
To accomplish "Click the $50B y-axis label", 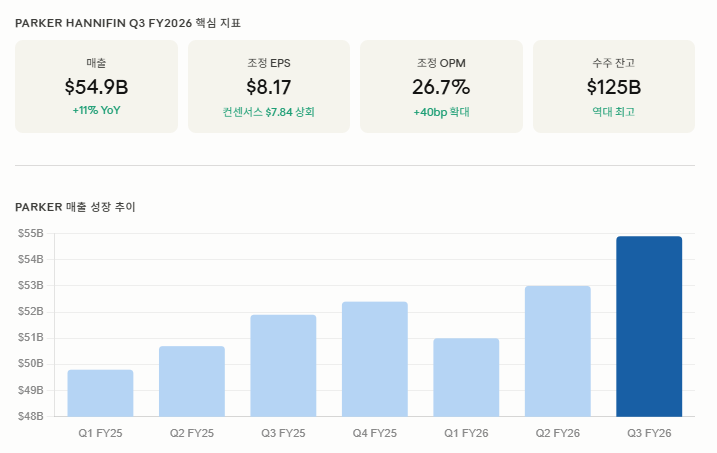I will [31, 364].
